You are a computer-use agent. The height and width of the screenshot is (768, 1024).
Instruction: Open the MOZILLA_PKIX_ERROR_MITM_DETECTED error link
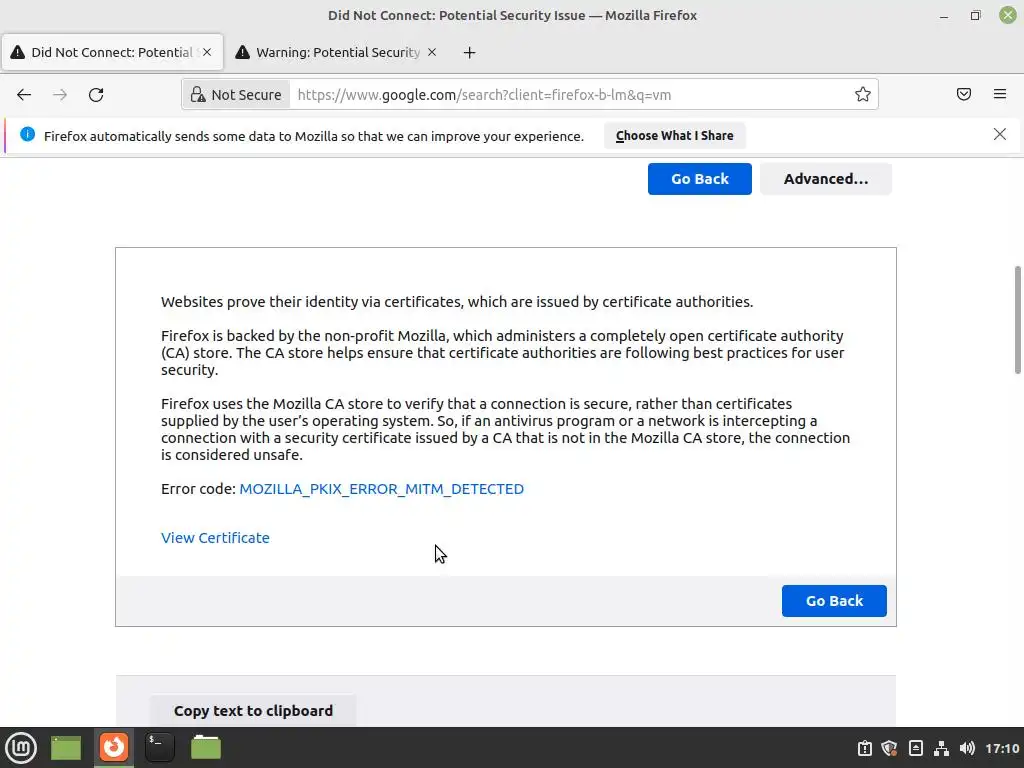[381, 489]
